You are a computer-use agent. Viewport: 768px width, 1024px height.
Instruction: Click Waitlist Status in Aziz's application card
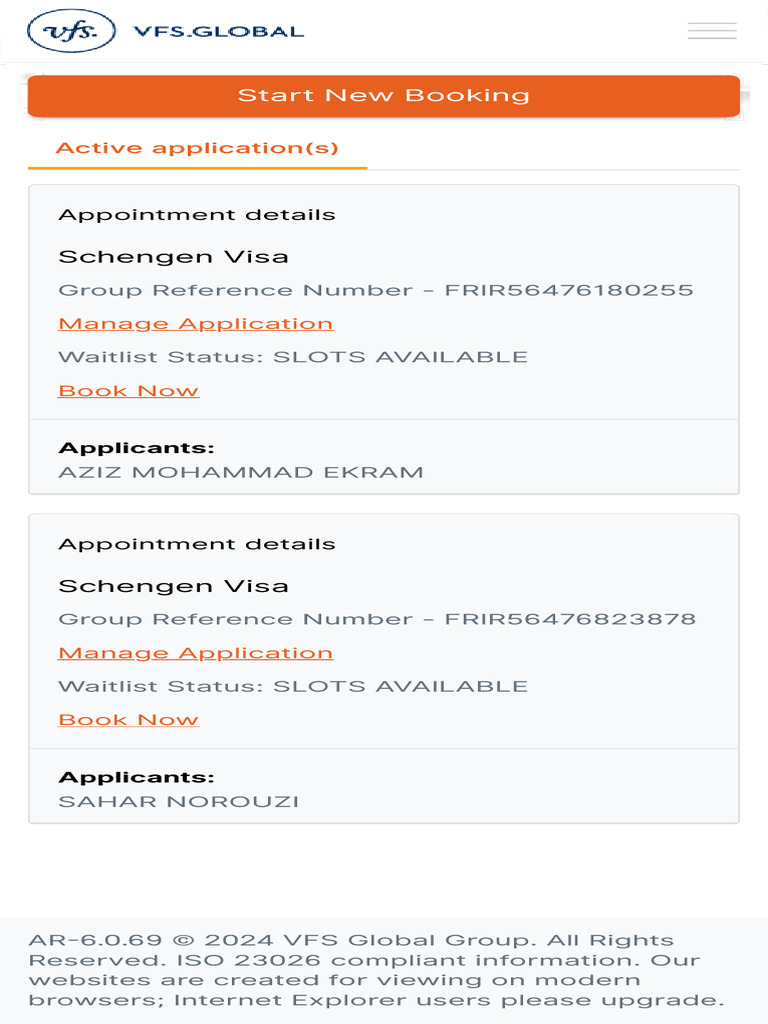tap(293, 357)
